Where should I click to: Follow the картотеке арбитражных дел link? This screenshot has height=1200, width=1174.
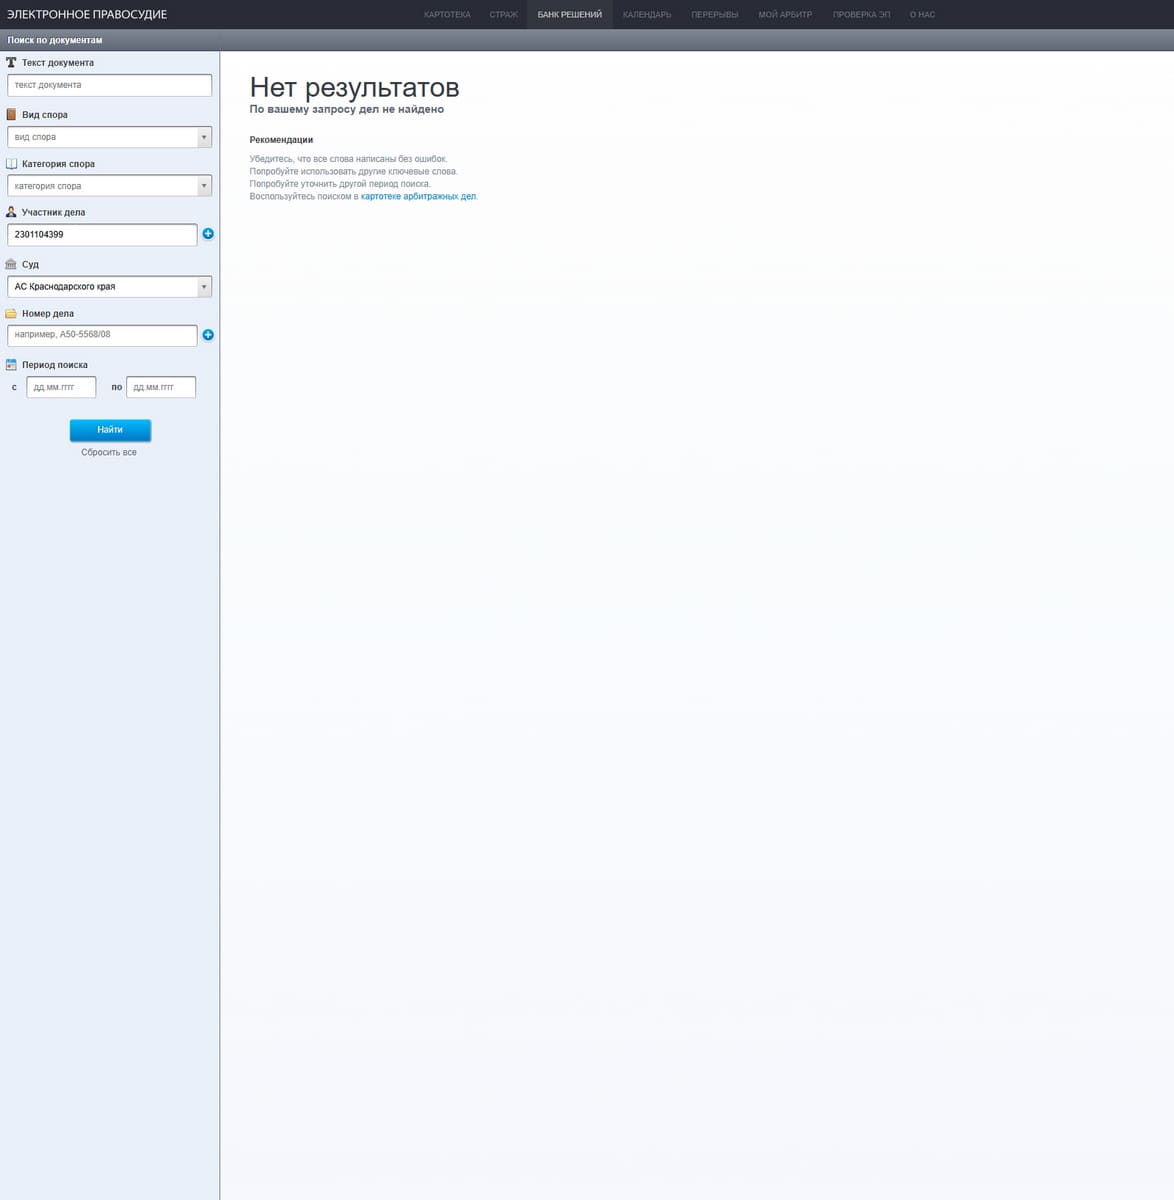[418, 197]
